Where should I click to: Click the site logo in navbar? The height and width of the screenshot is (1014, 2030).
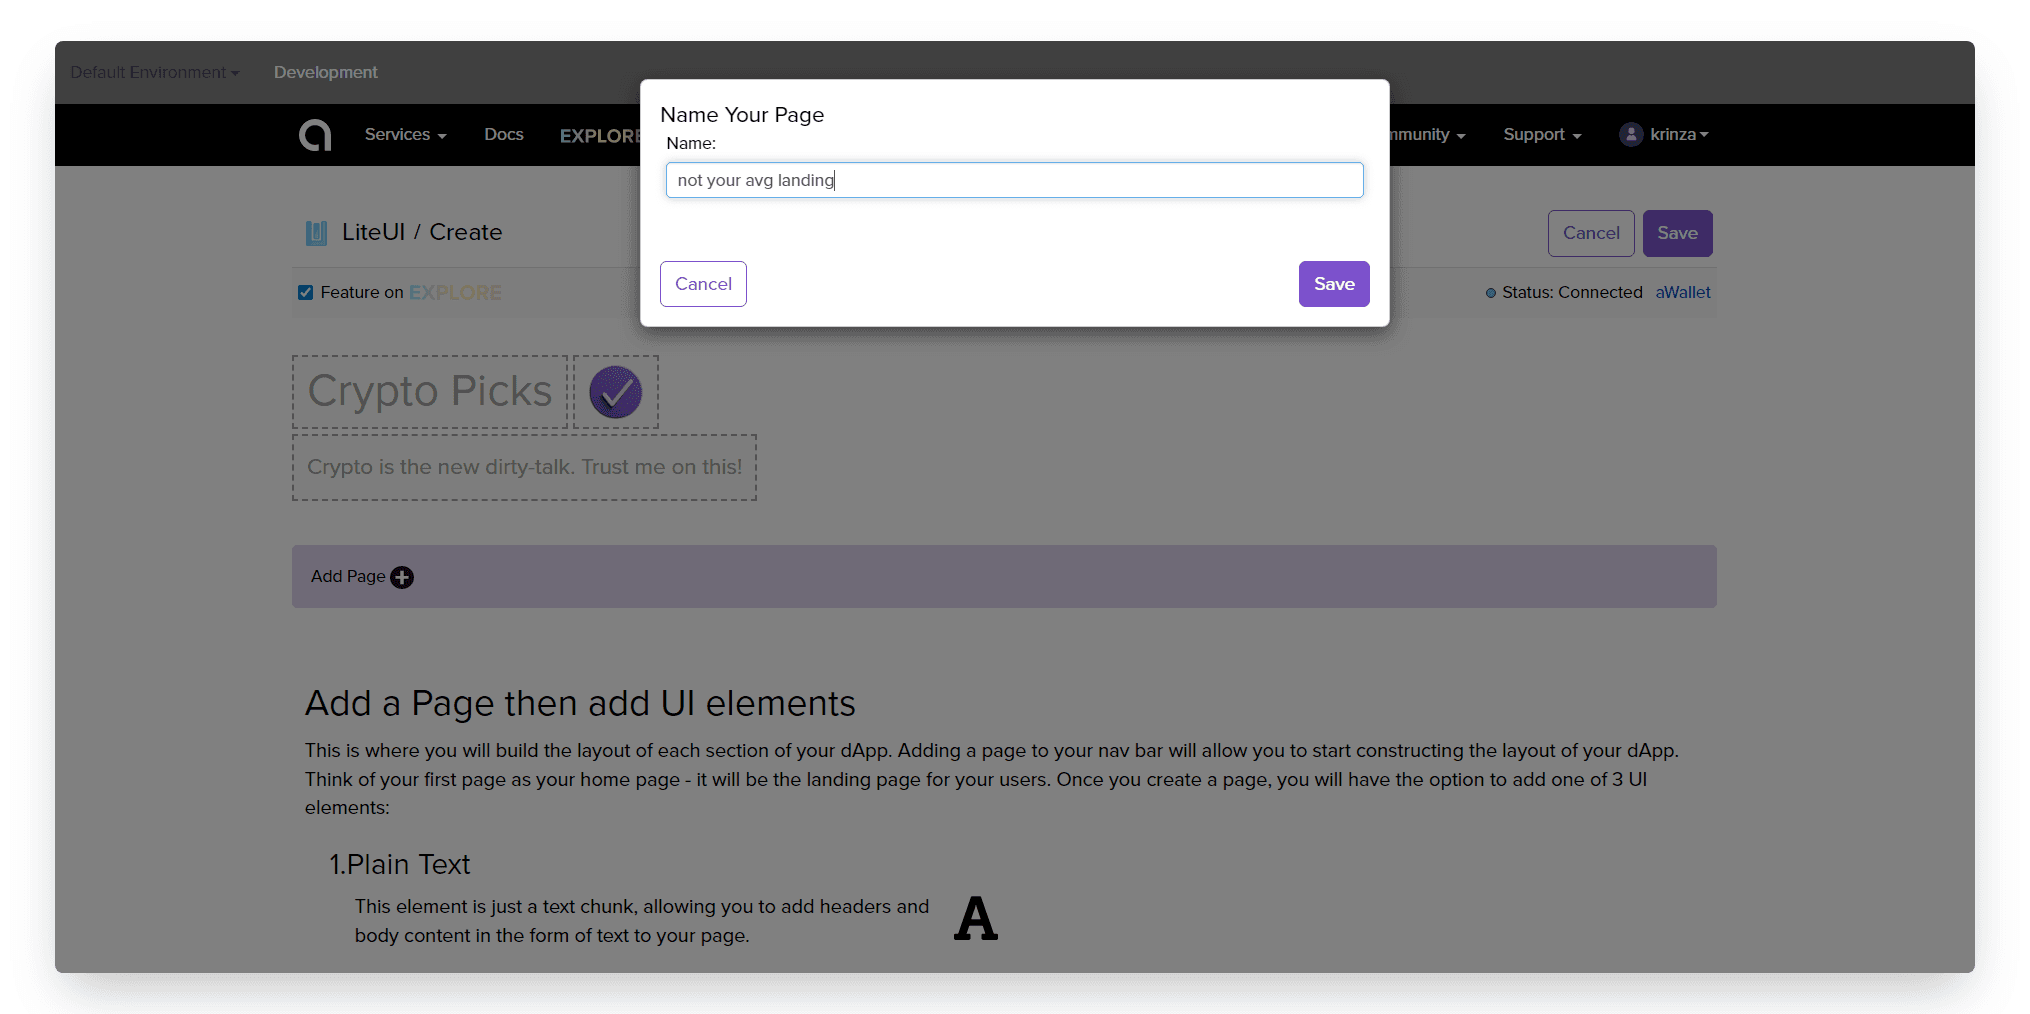(x=315, y=135)
